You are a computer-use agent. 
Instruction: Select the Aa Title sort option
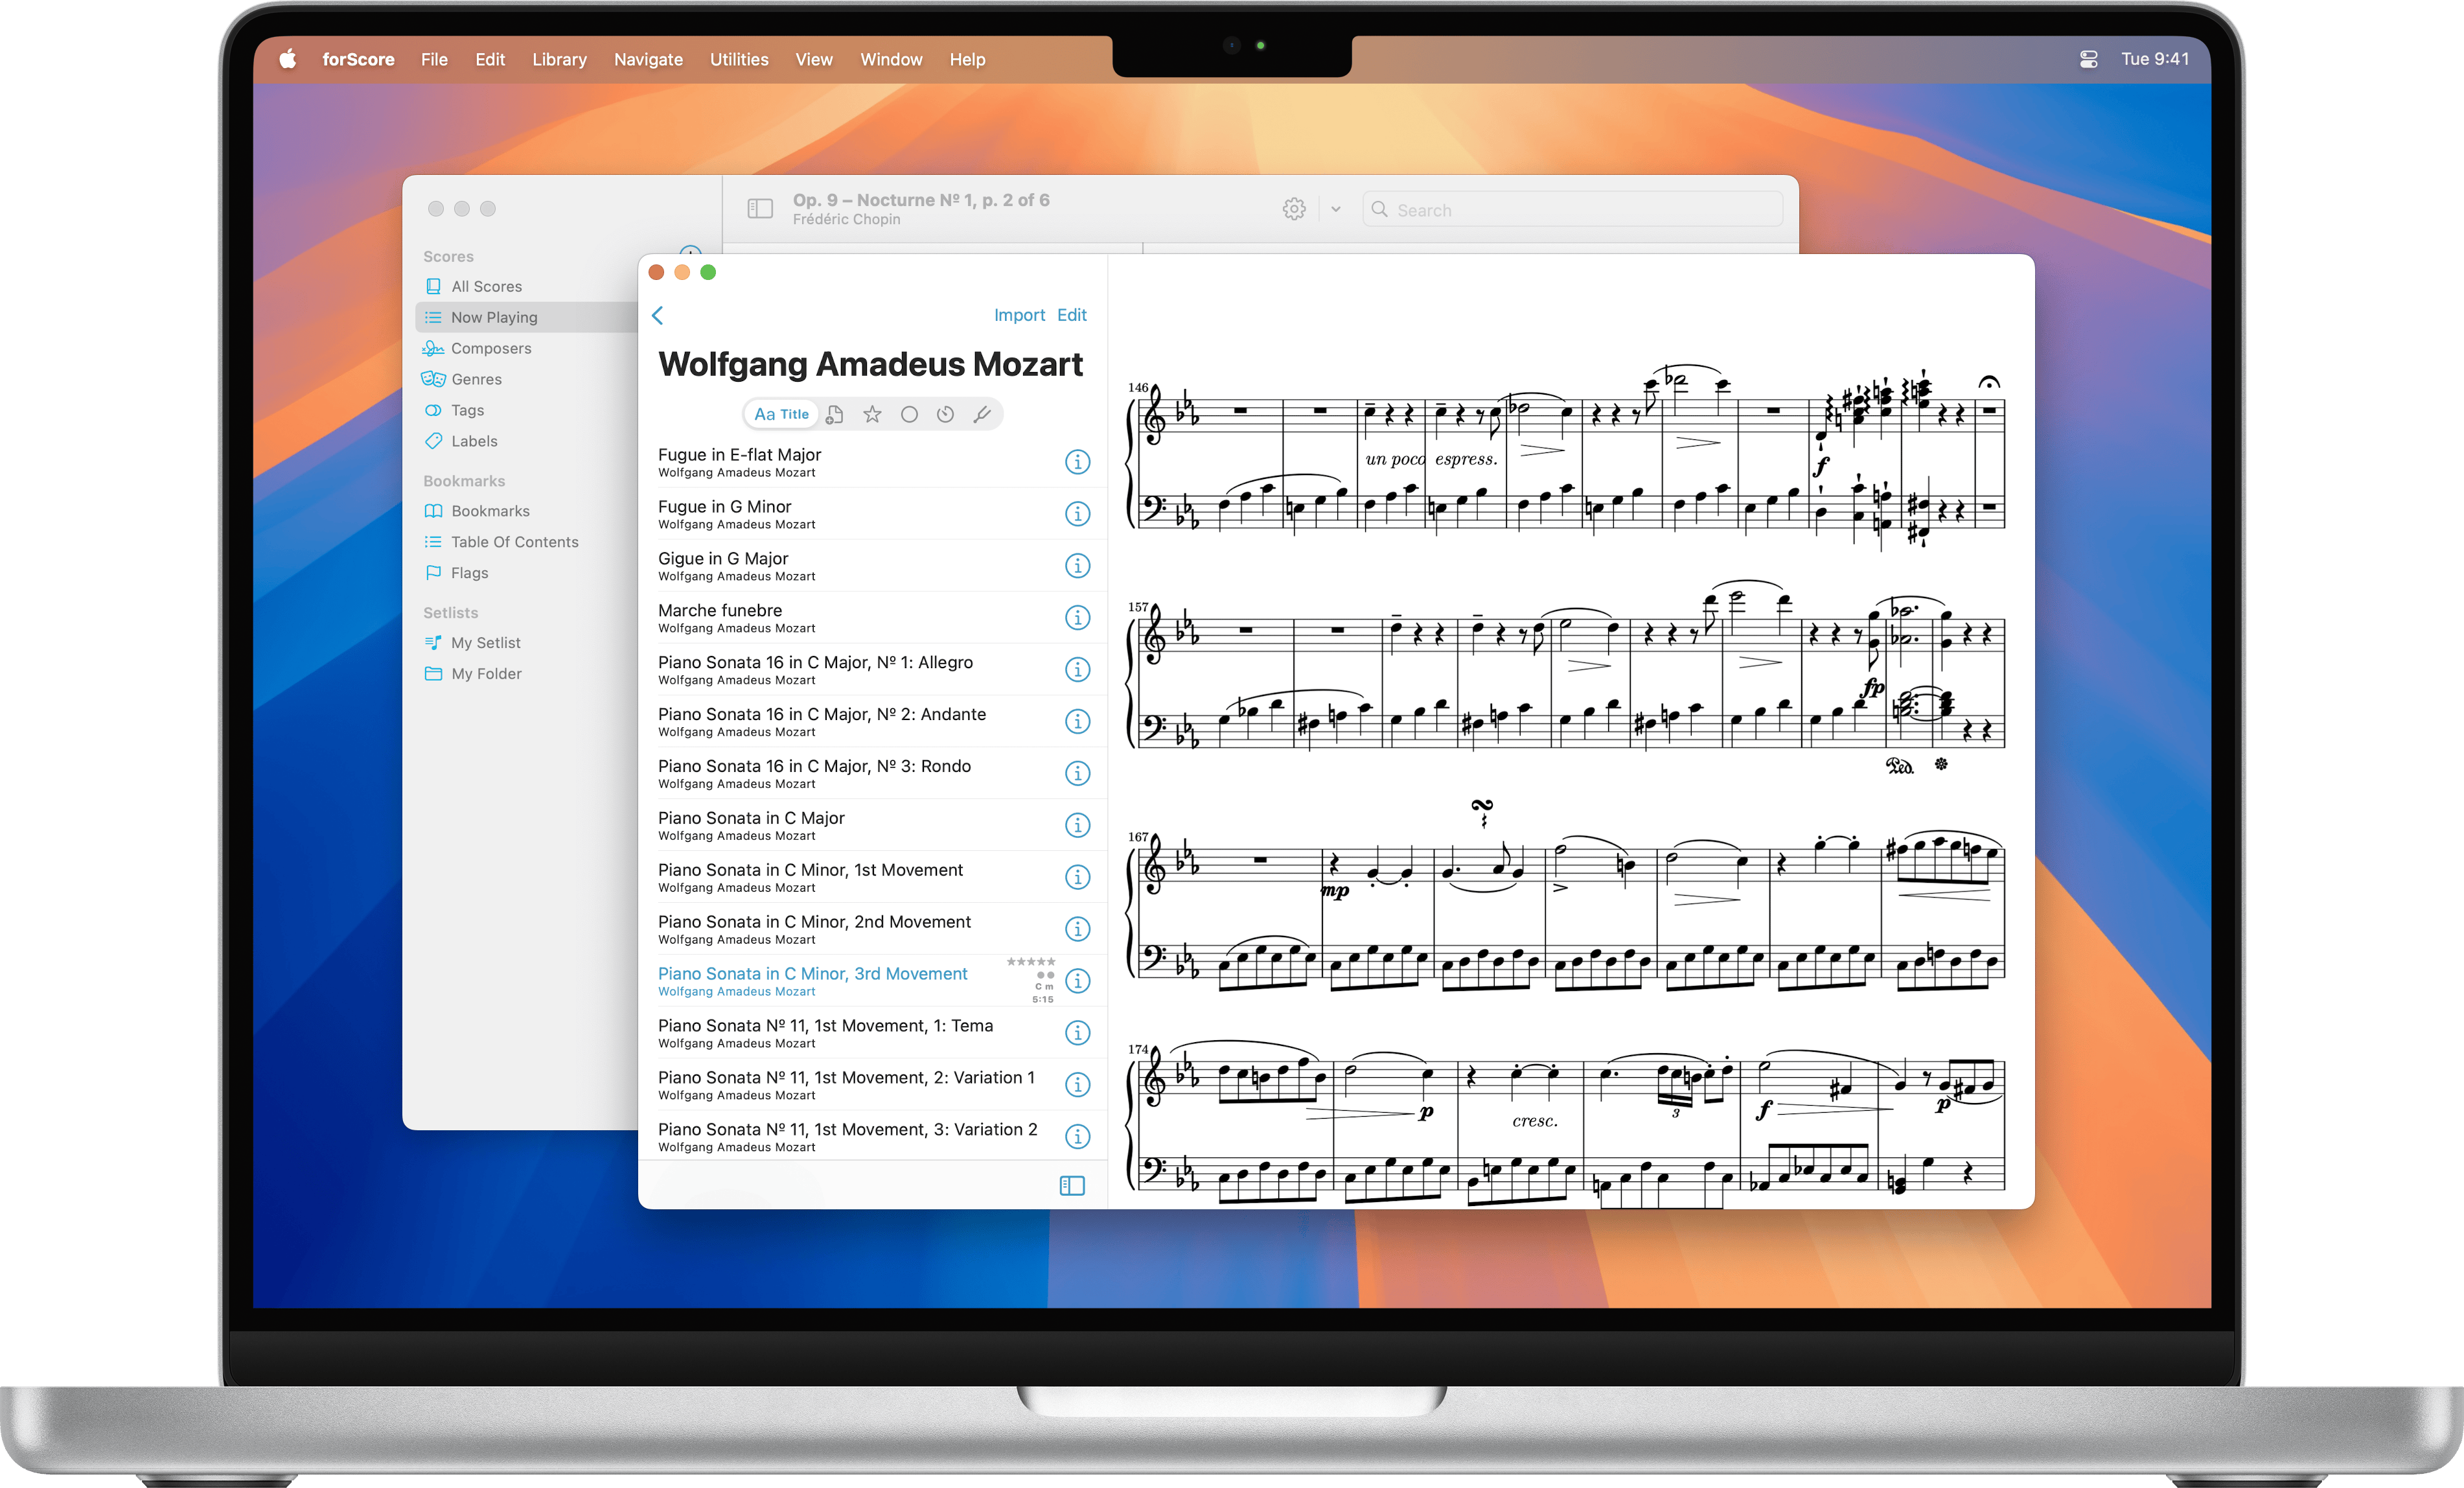781,414
